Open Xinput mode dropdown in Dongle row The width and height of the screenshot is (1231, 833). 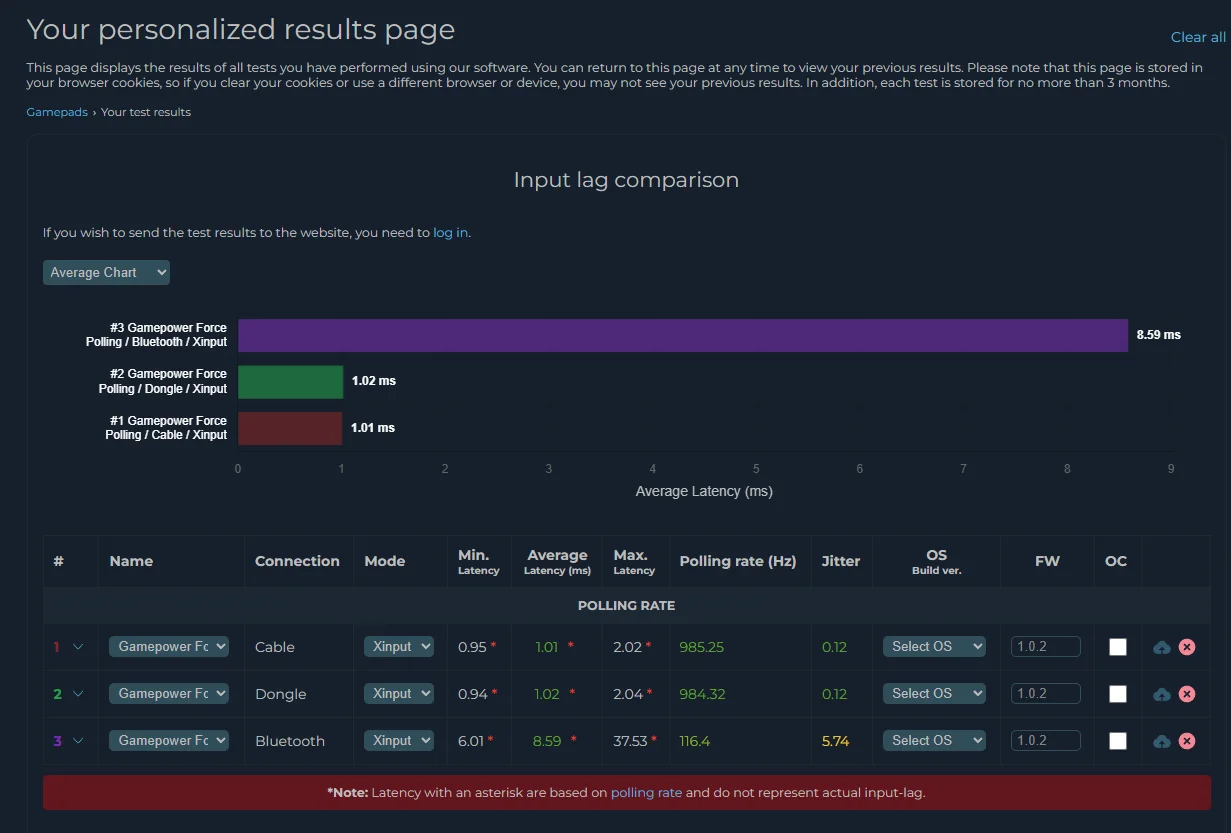pos(399,693)
